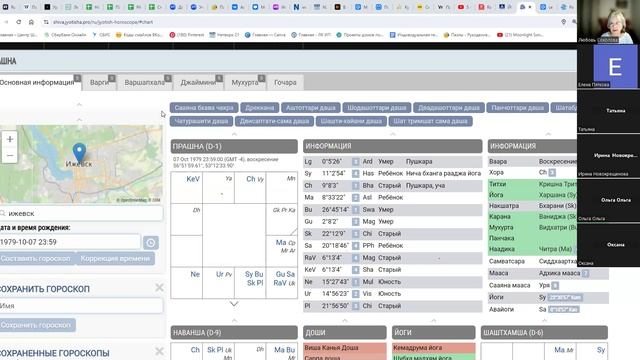Click the badge beside Адхика мааса
Screen dimensions: 640x360
click(585, 273)
